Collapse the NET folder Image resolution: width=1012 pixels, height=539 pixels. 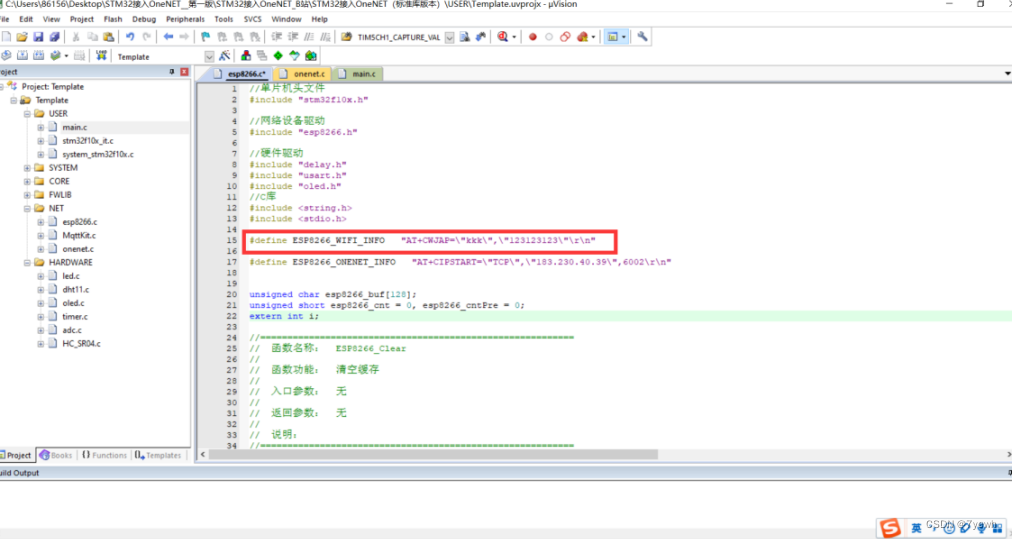tap(27, 208)
